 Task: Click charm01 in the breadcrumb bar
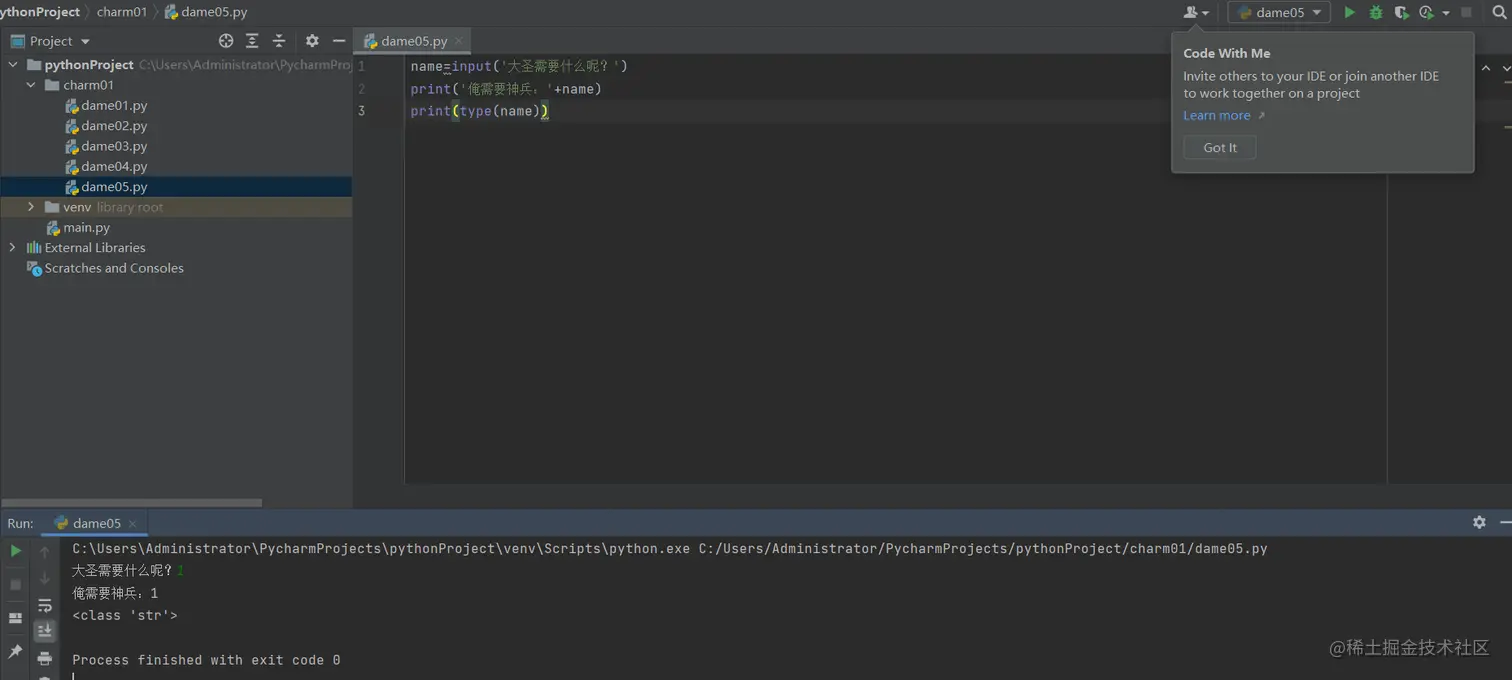122,12
